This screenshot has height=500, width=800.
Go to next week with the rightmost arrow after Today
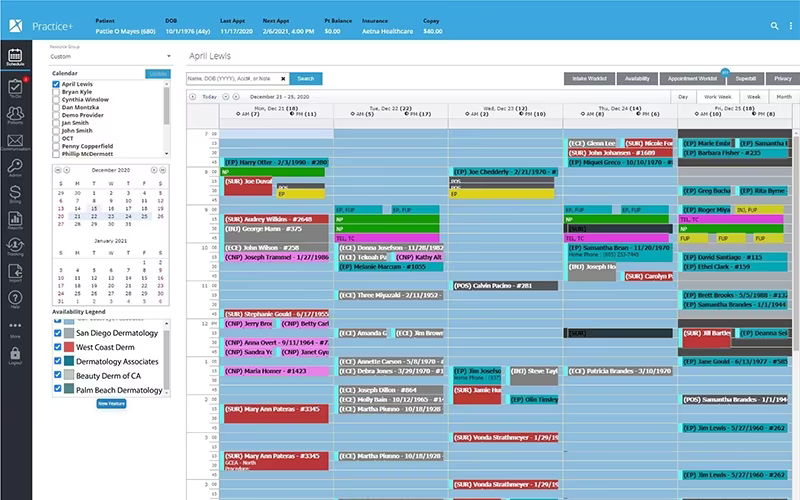pyautogui.click(x=236, y=96)
